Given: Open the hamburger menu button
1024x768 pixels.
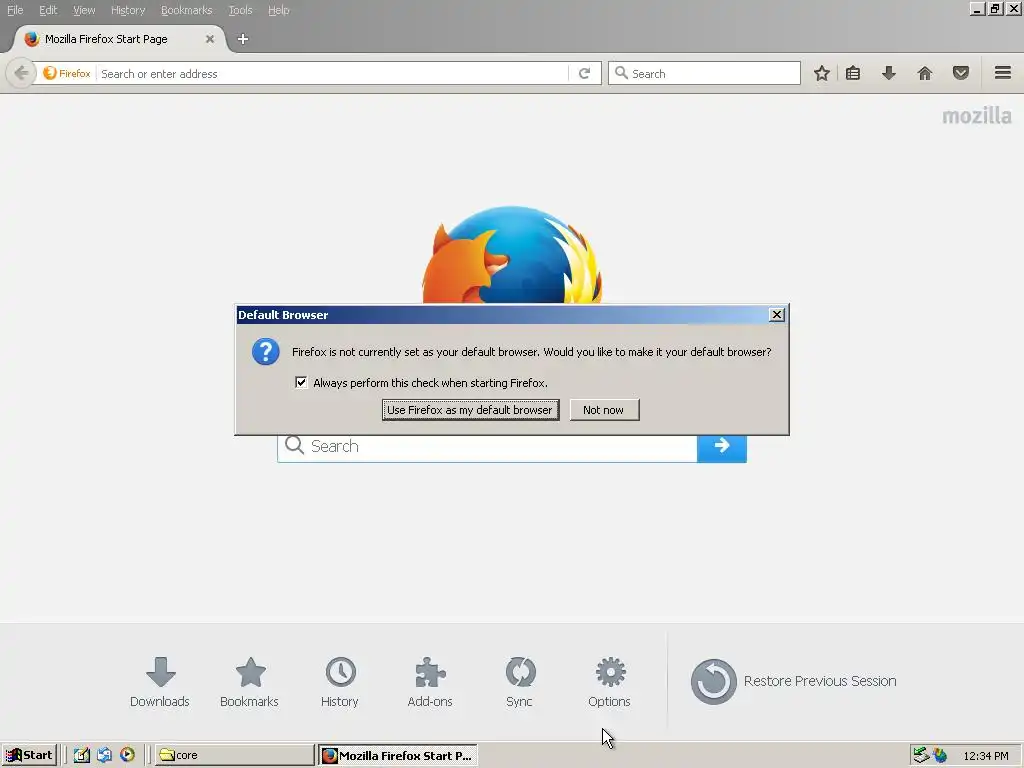Looking at the screenshot, I should [1002, 72].
